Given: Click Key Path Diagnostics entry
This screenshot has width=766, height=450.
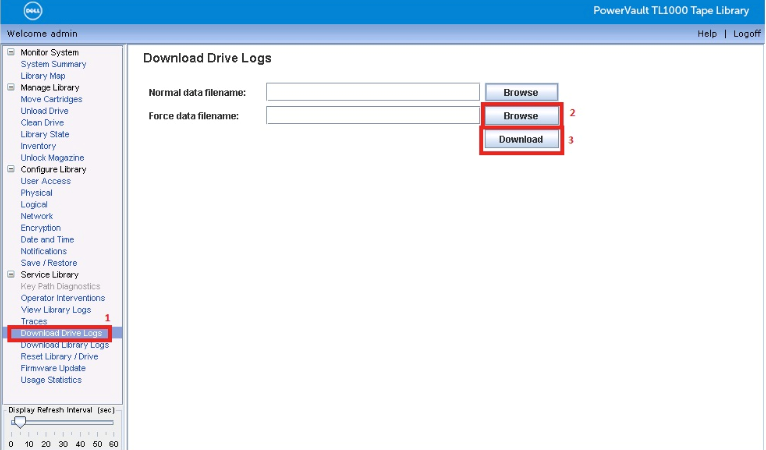Looking at the screenshot, I should (60, 286).
